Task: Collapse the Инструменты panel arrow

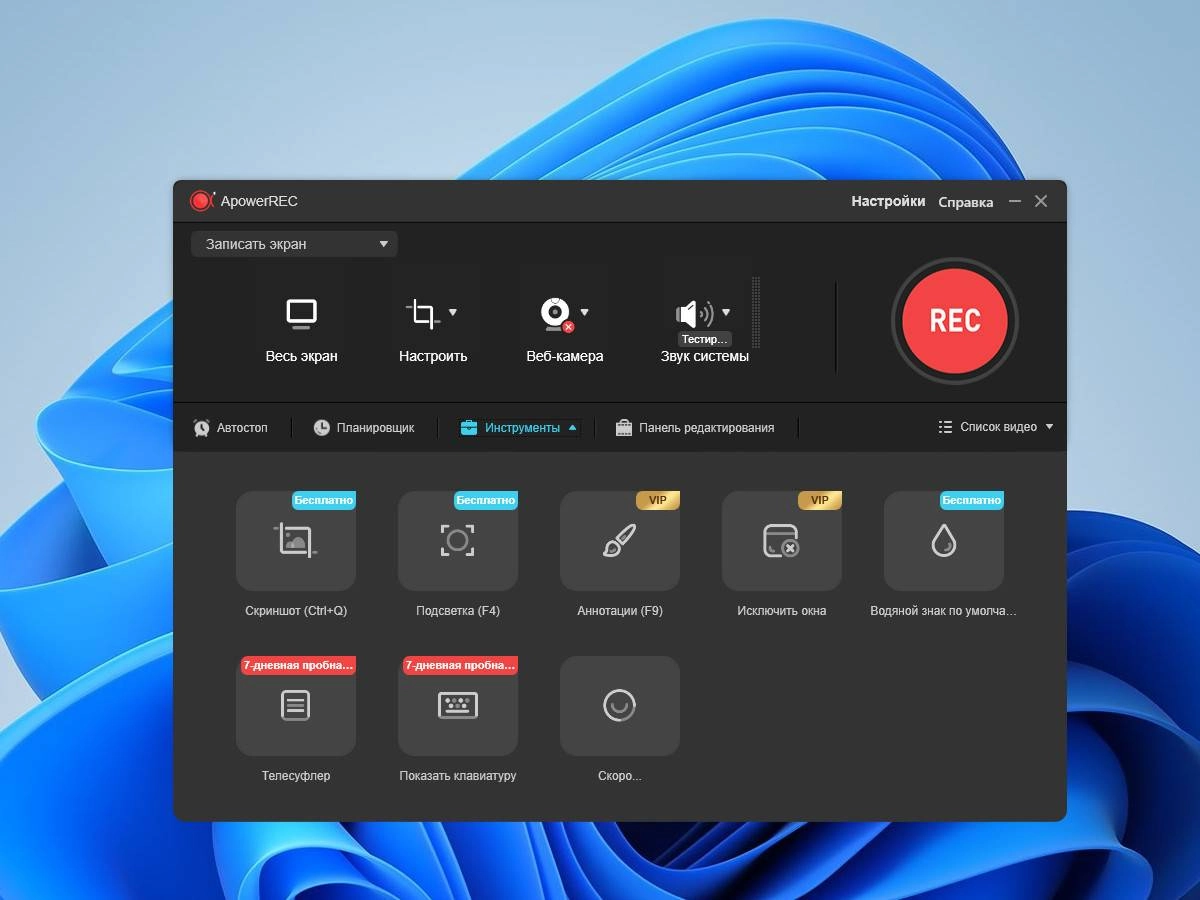Action: (x=572, y=428)
